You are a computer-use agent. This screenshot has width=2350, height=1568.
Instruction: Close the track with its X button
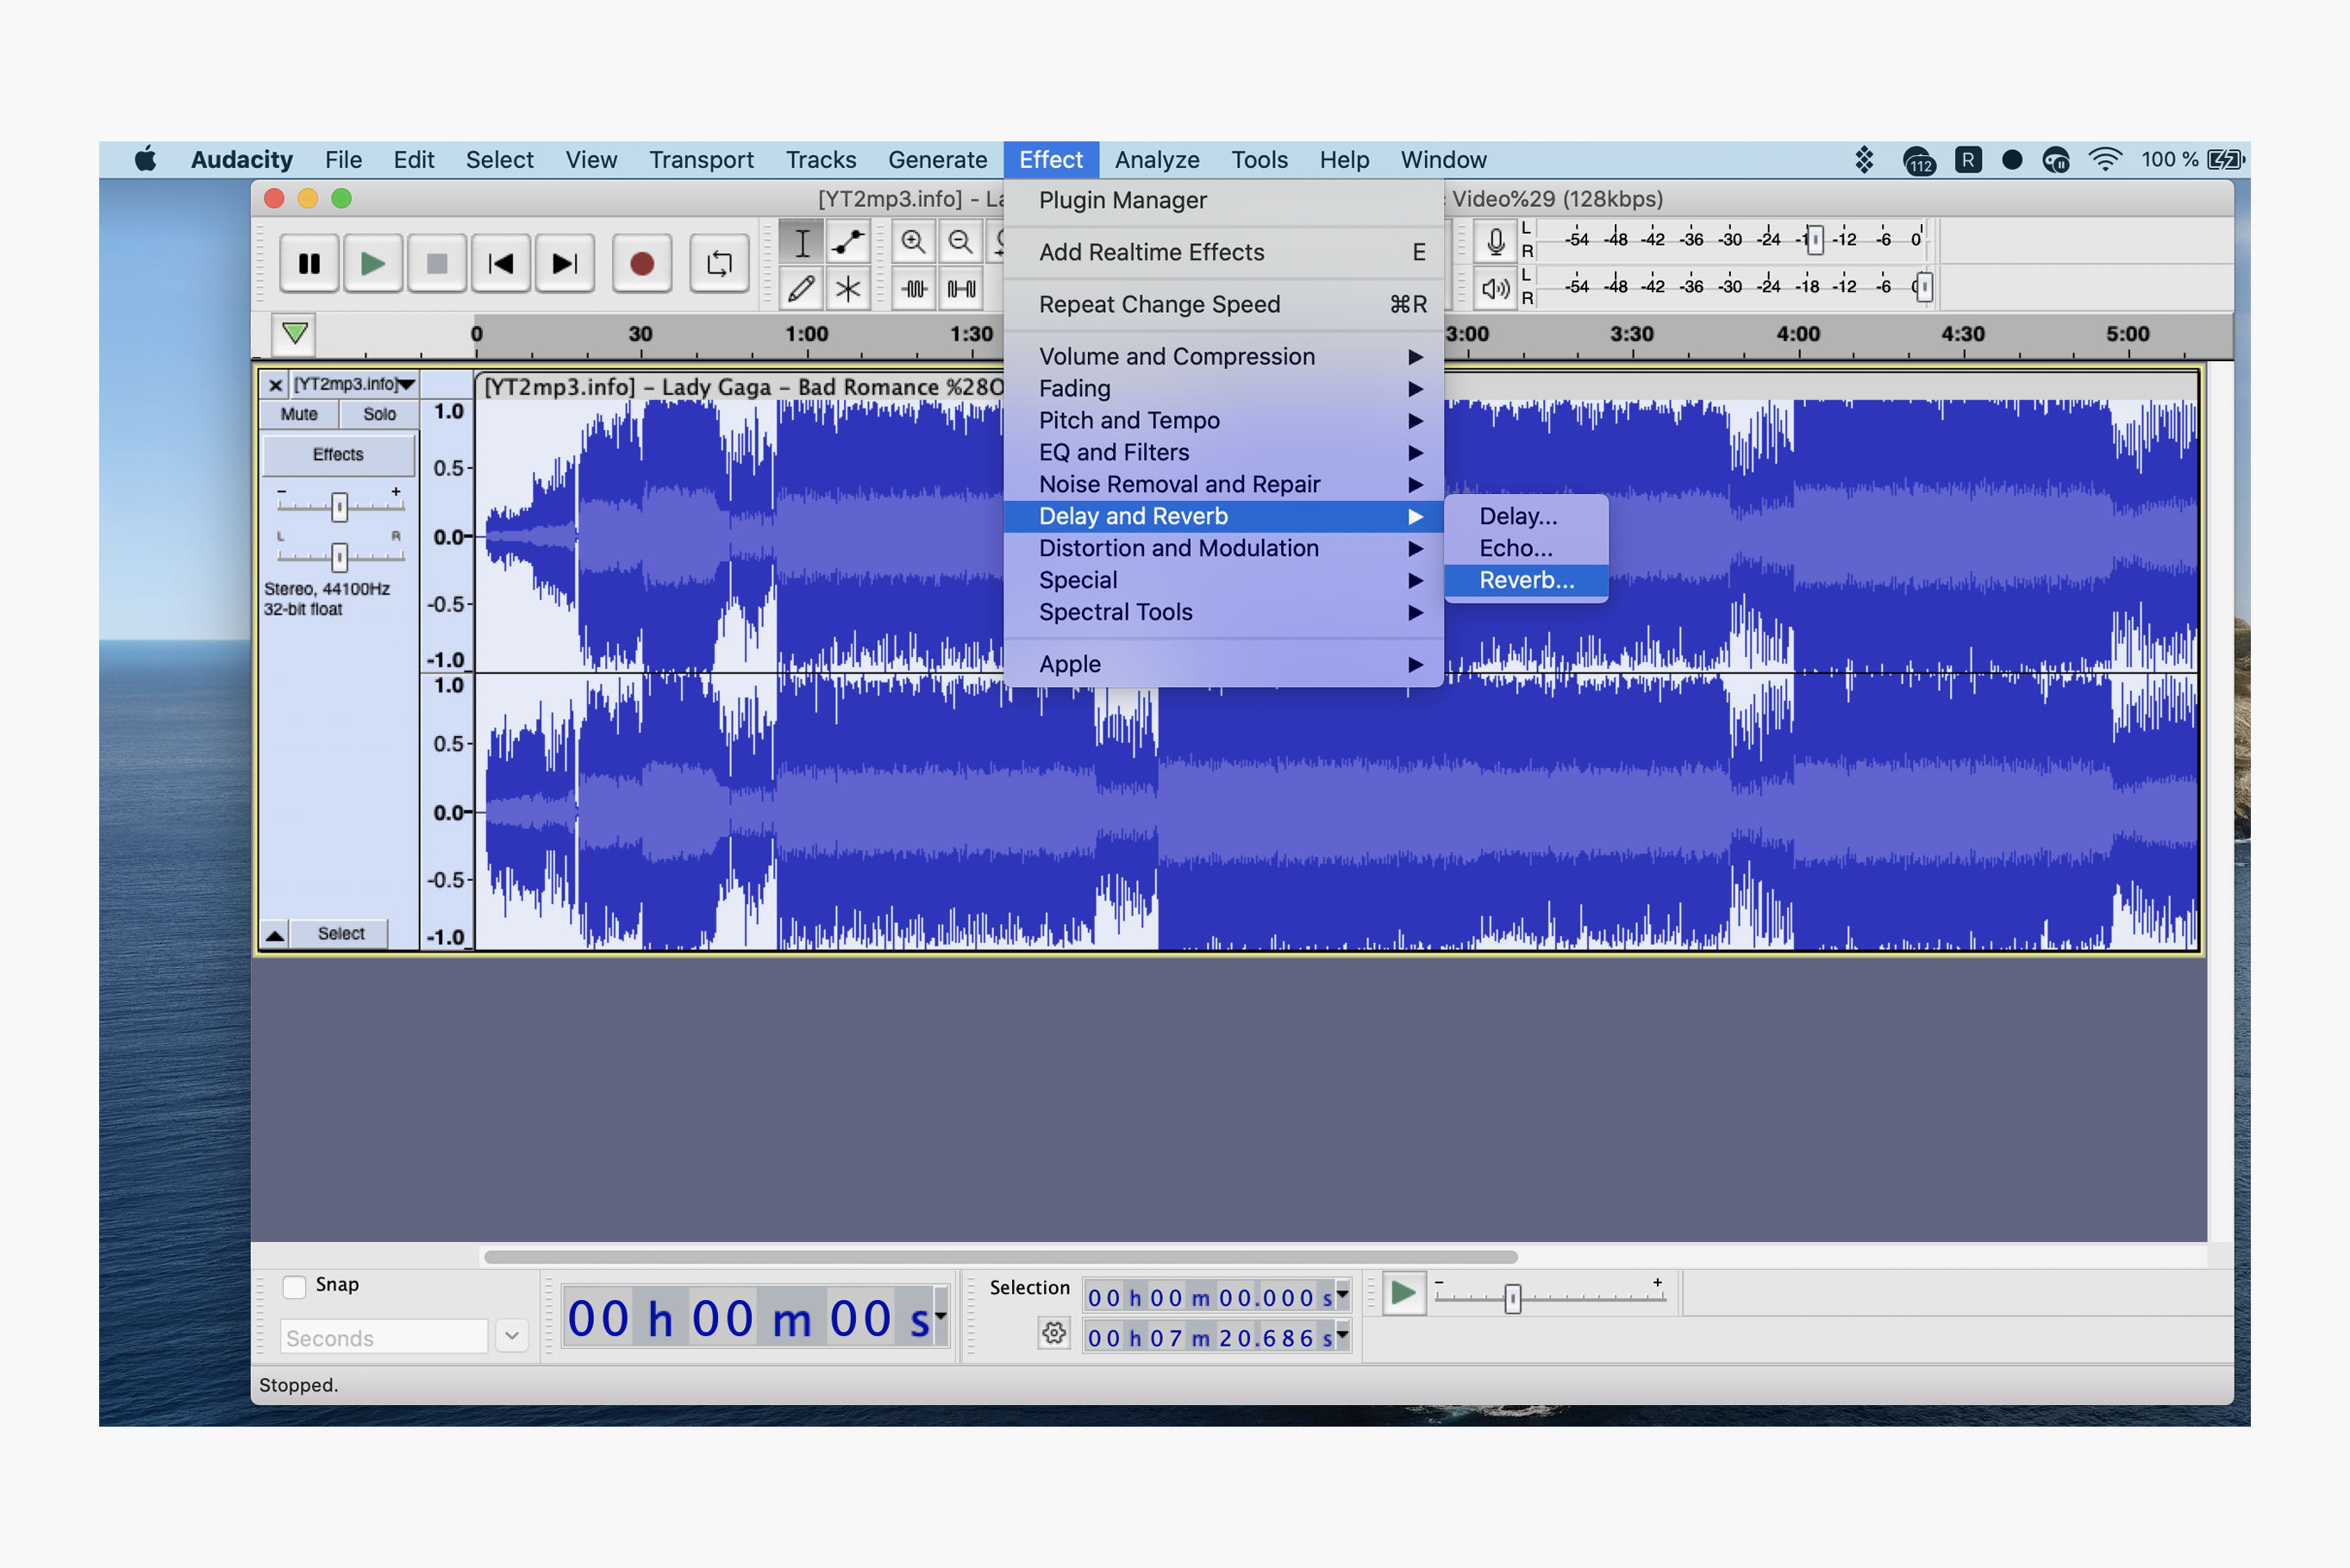pyautogui.click(x=275, y=385)
